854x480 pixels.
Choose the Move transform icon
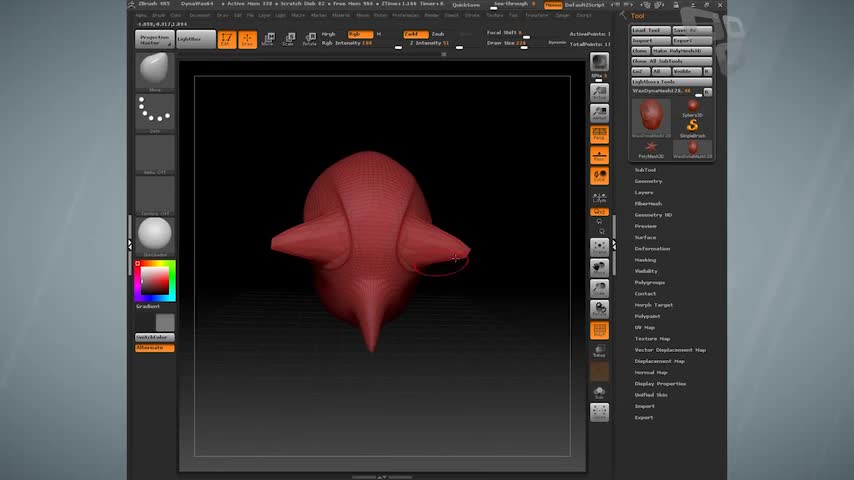(267, 40)
